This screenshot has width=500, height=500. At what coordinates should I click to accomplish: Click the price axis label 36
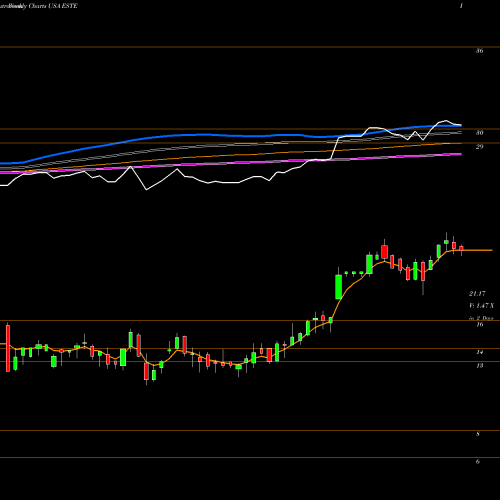[x=479, y=51]
